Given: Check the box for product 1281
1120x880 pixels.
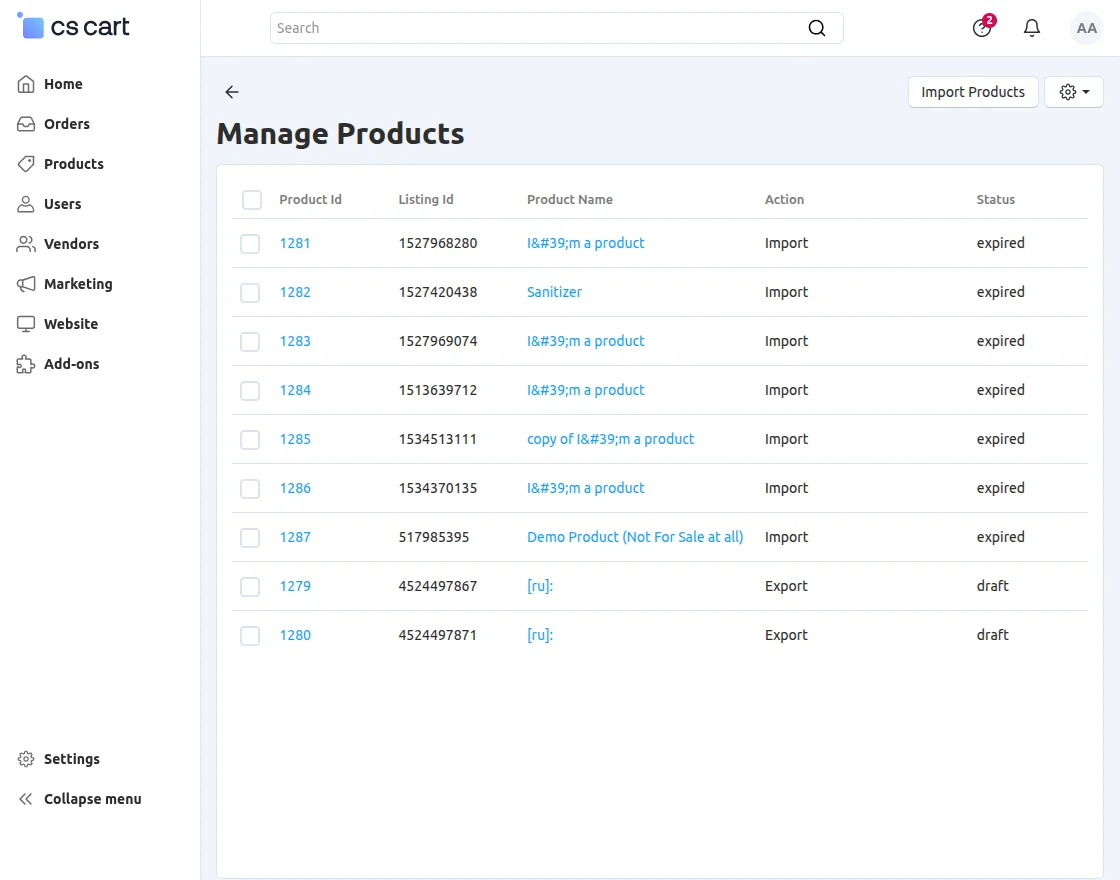Looking at the screenshot, I should [x=250, y=244].
